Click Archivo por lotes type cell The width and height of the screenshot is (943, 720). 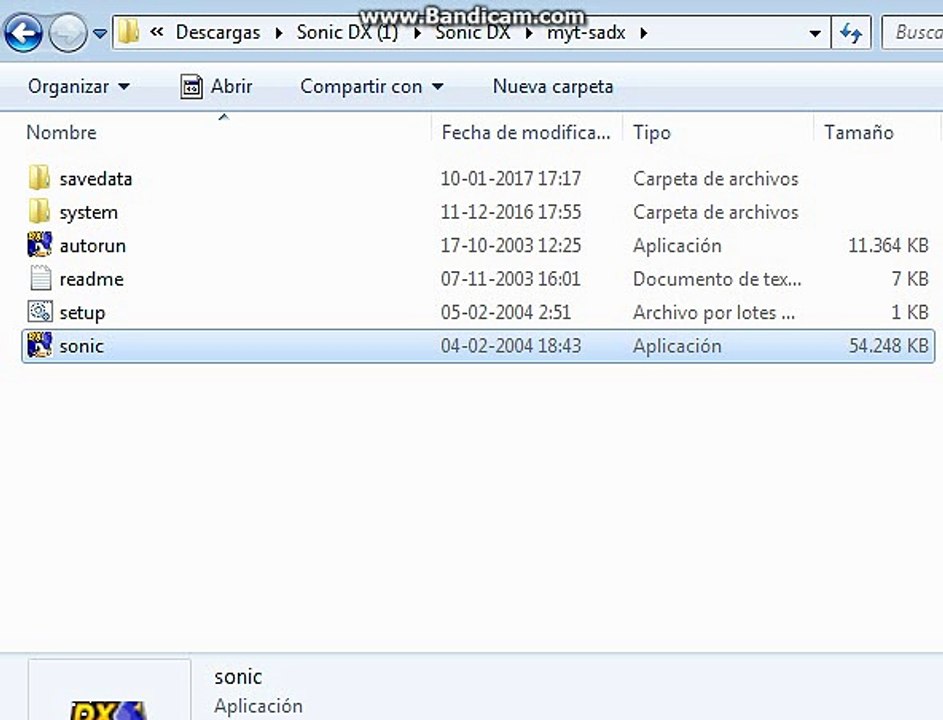point(714,313)
